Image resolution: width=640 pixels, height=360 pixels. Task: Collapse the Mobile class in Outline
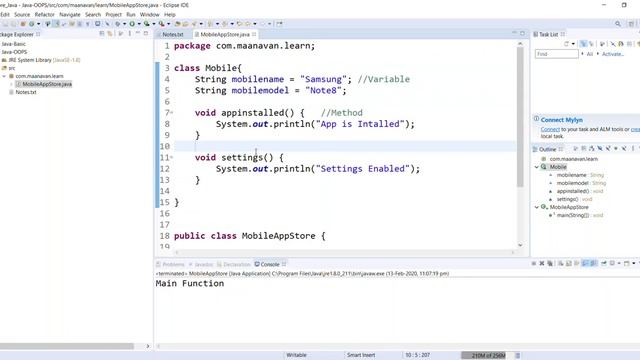[x=536, y=167]
